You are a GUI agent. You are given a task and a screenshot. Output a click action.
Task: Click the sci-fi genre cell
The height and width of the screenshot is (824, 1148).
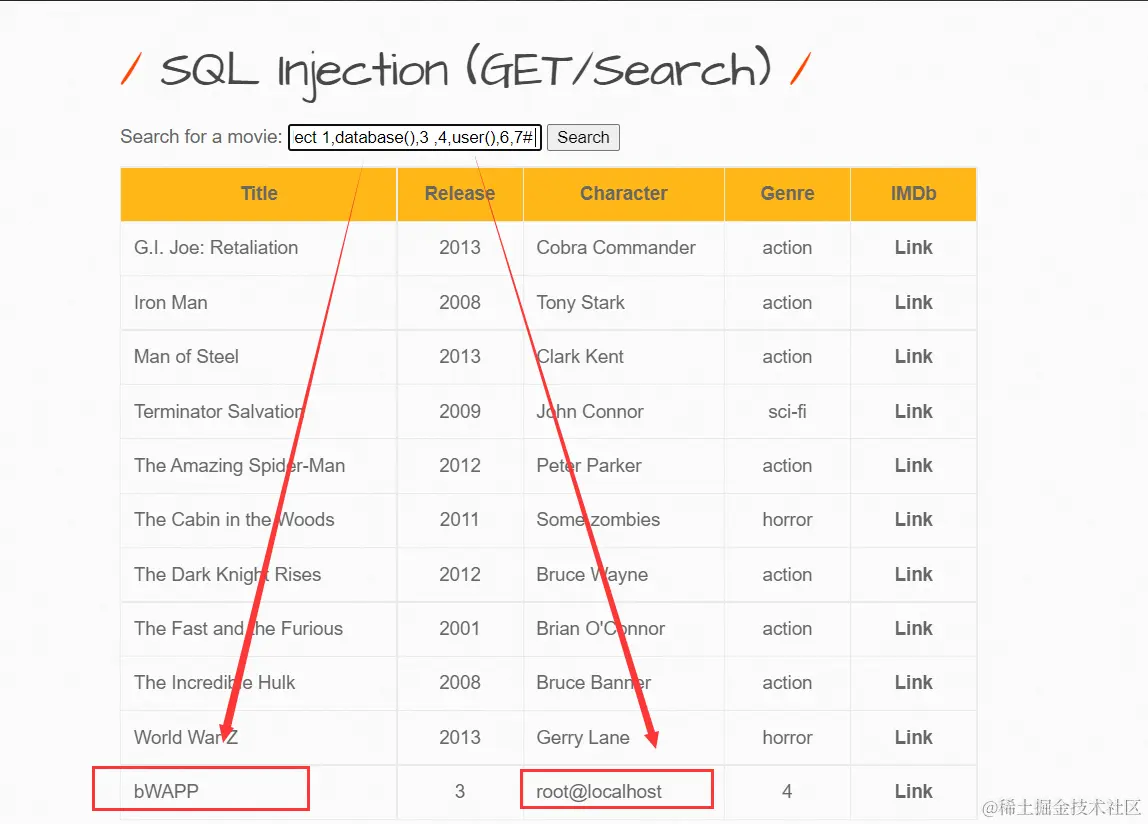[x=787, y=412]
